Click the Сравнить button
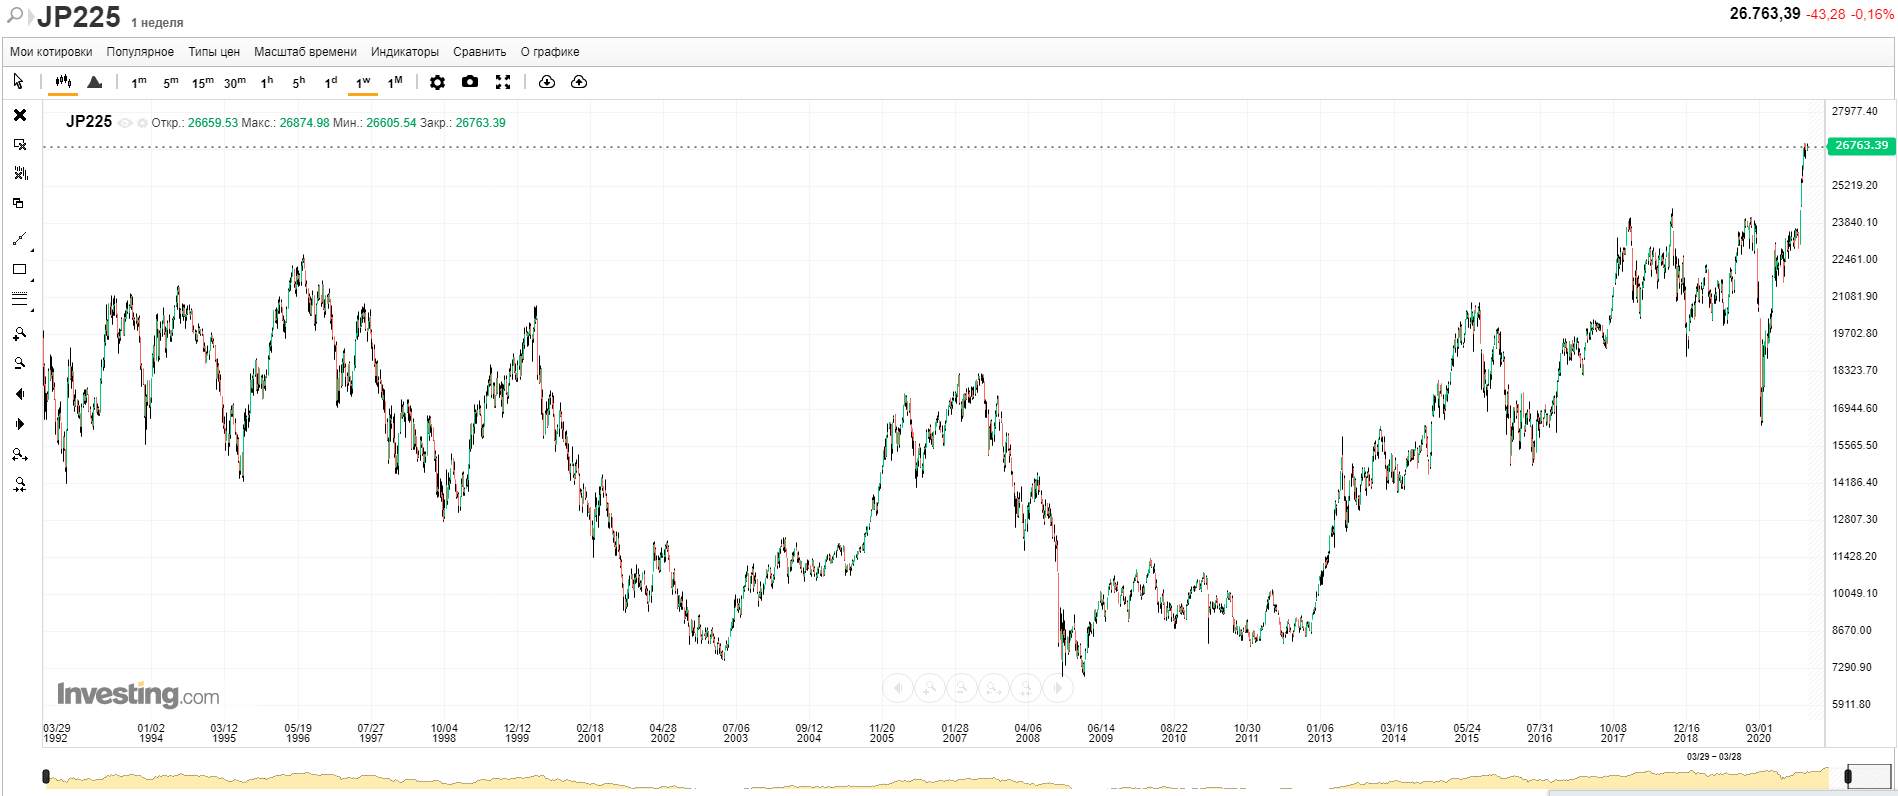1898x796 pixels. (x=479, y=52)
